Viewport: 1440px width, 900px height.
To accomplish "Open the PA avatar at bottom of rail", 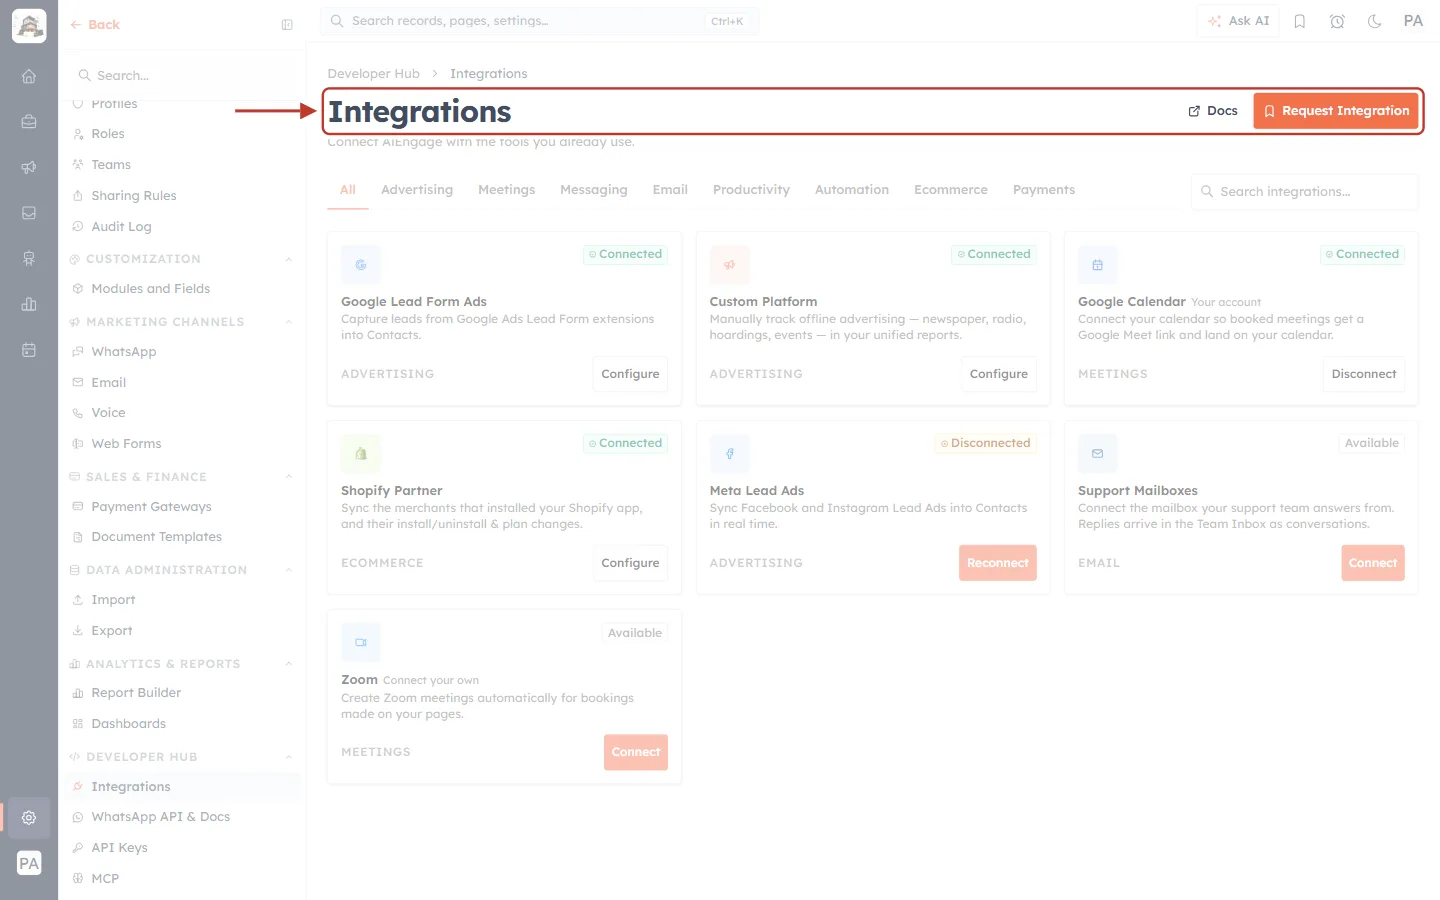I will (x=29, y=863).
